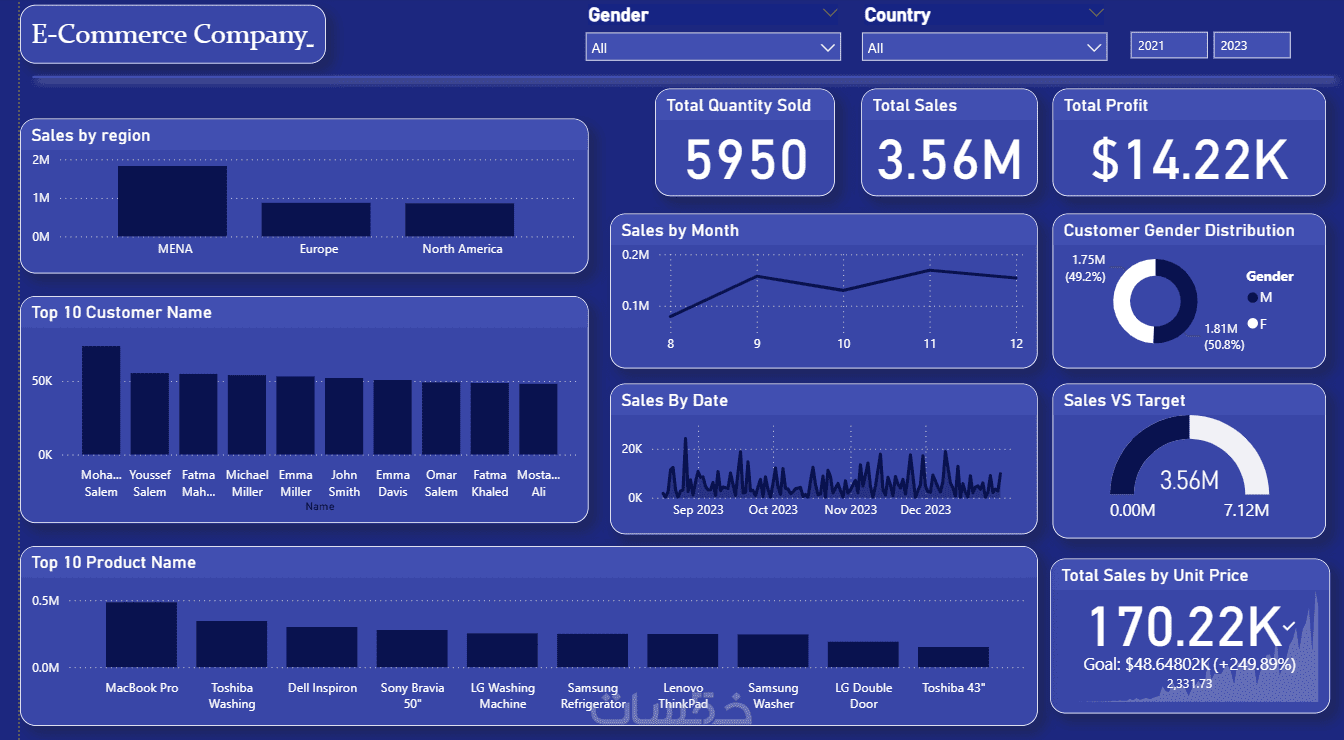Click the Total Profit card

pyautogui.click(x=1190, y=142)
